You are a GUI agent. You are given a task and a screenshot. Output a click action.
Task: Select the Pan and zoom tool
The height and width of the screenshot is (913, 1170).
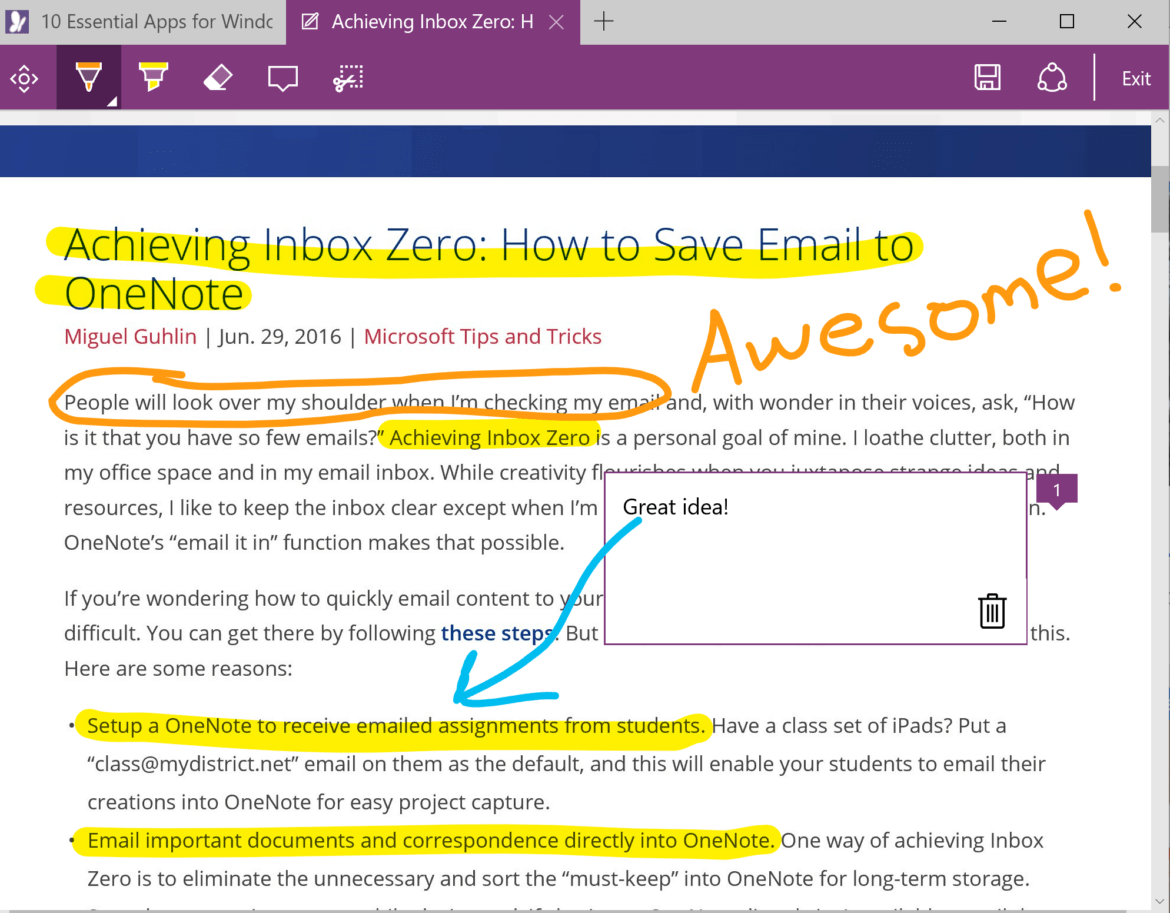pyautogui.click(x=24, y=78)
